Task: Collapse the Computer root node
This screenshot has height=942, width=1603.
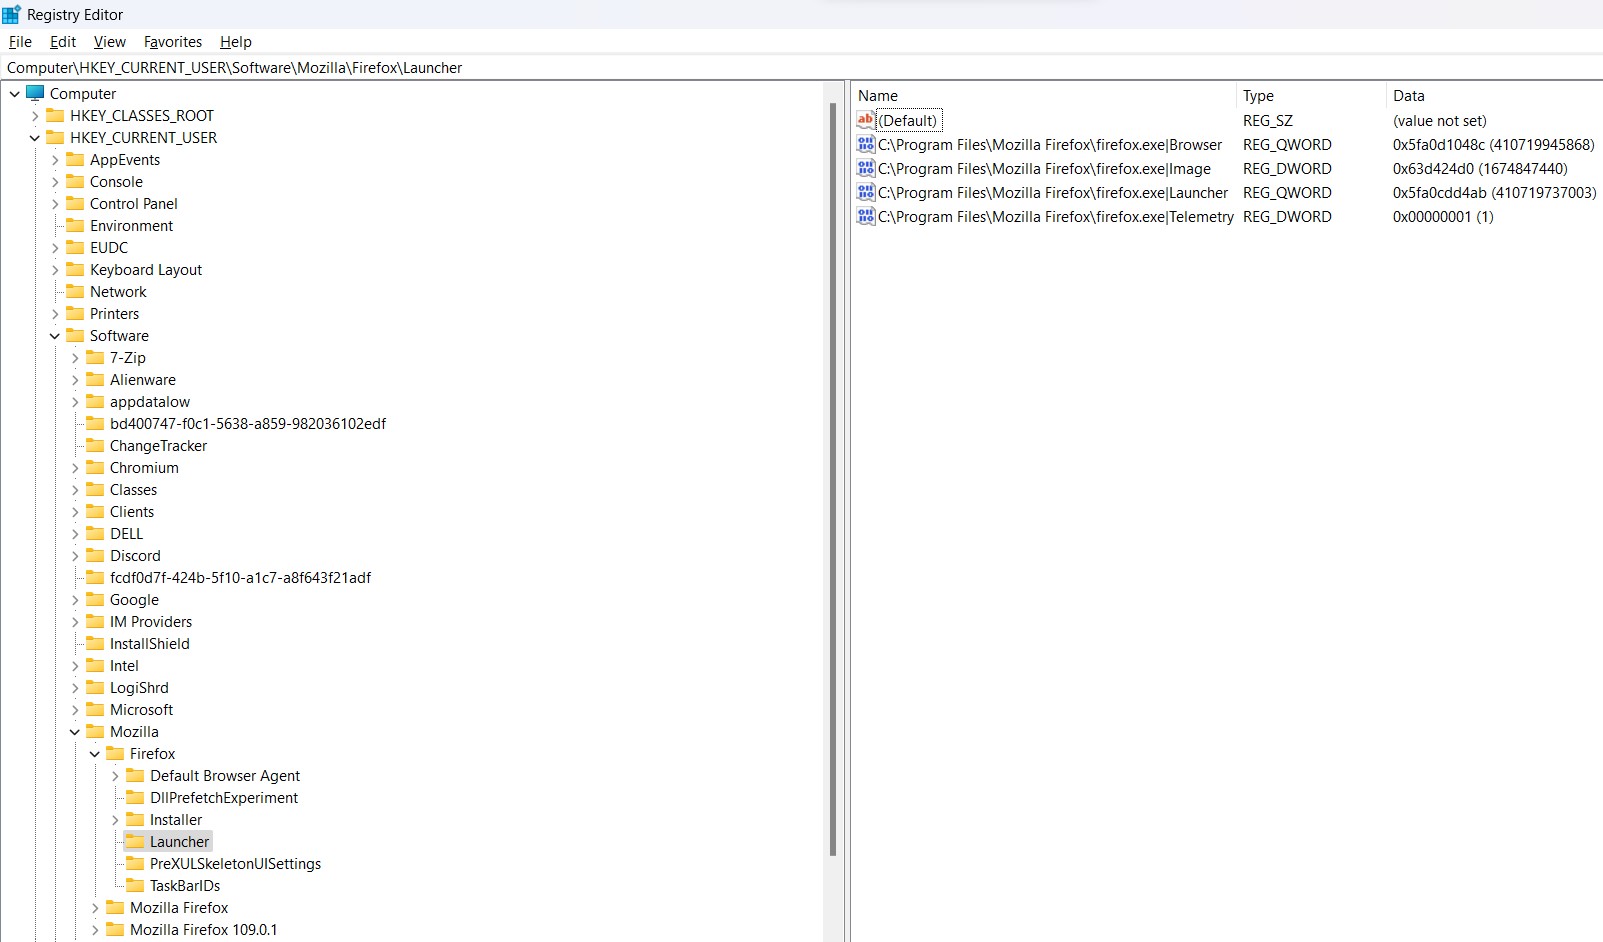Action: [x=15, y=94]
